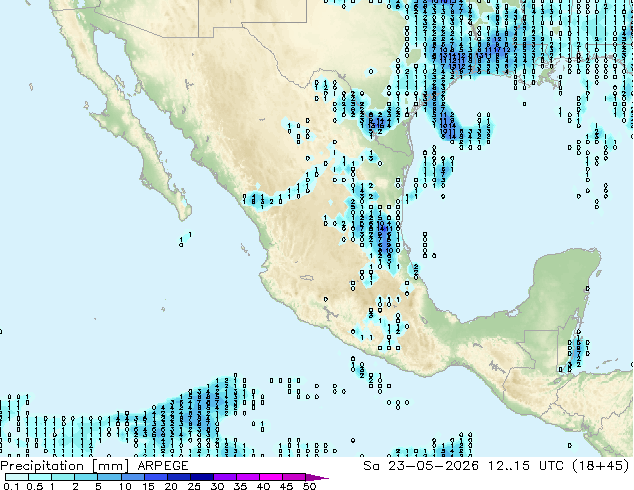The image size is (634, 490).
Task: Click the "0.5" legend tick label
Action: click(x=35, y=486)
